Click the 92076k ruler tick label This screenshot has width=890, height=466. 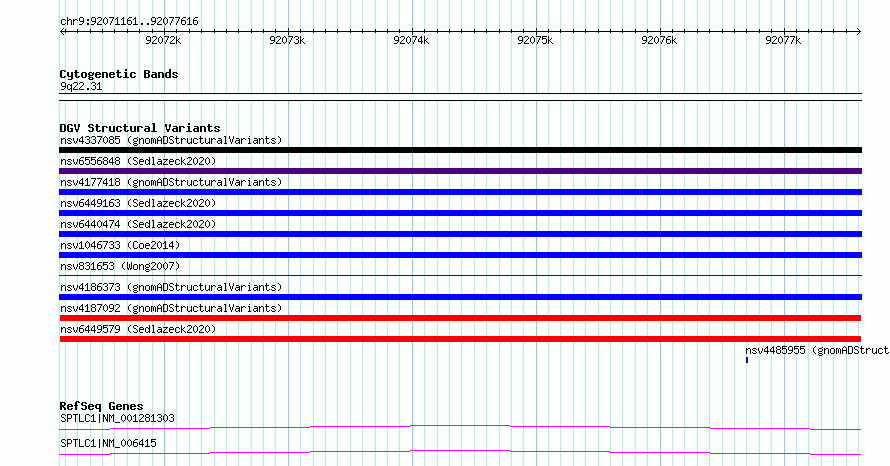tap(659, 40)
